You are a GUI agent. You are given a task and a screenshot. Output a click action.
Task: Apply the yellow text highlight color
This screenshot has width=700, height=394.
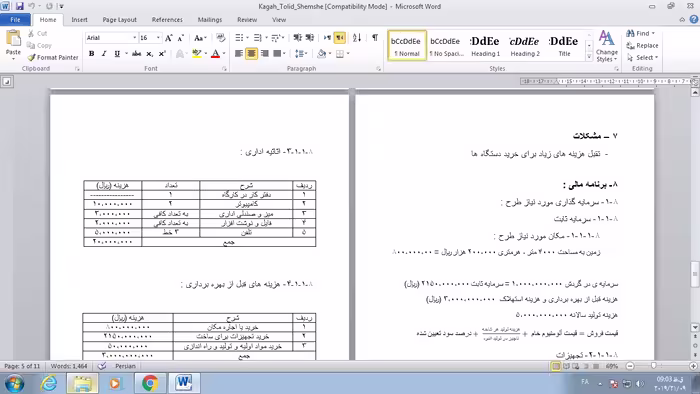[x=196, y=54]
